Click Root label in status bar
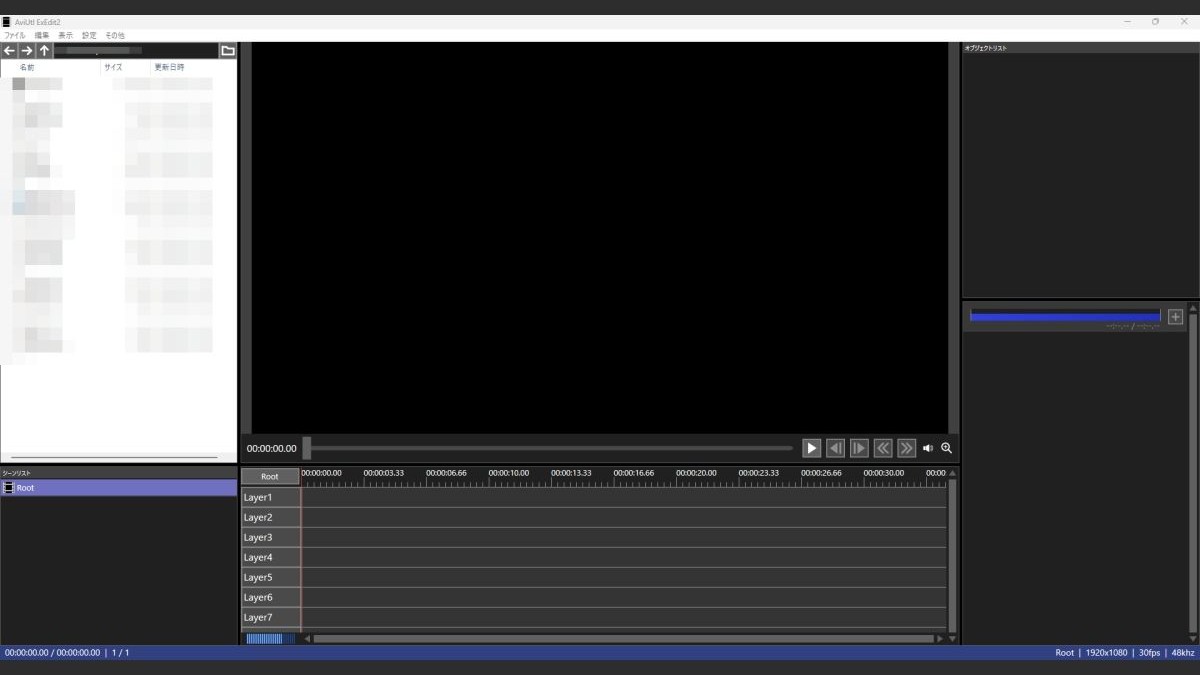Viewport: 1200px width, 675px height. coord(1065,653)
